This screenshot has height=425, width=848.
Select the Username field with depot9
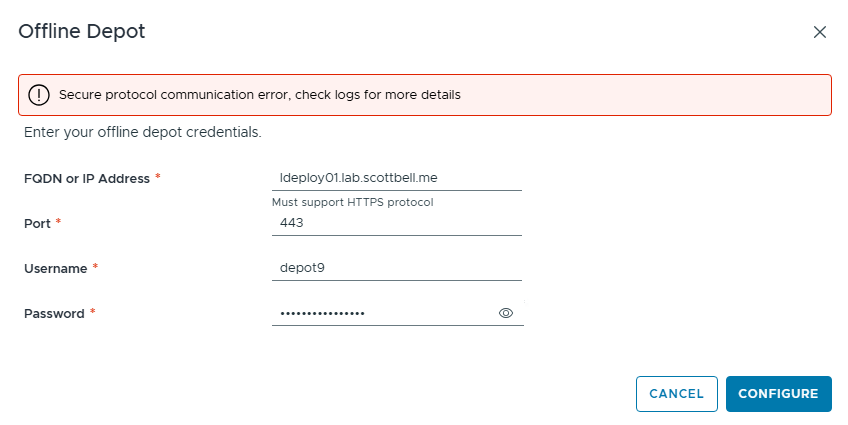[396, 268]
